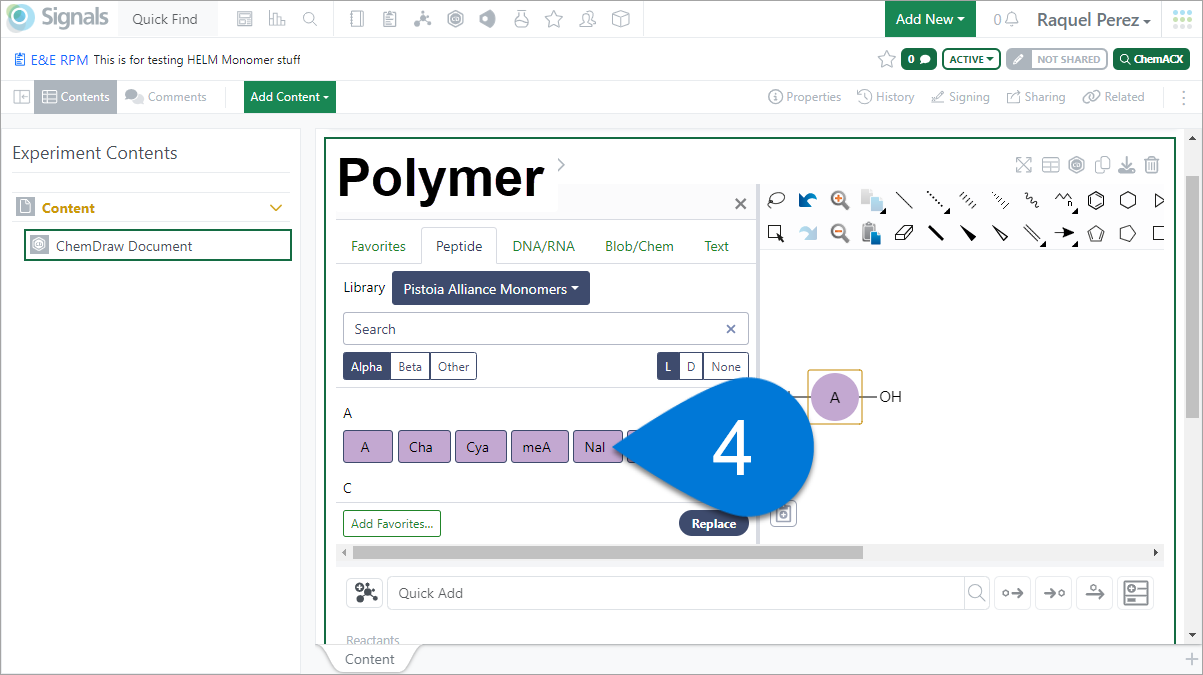Select the Cyclopentadiene ring tool

pos(1096,233)
